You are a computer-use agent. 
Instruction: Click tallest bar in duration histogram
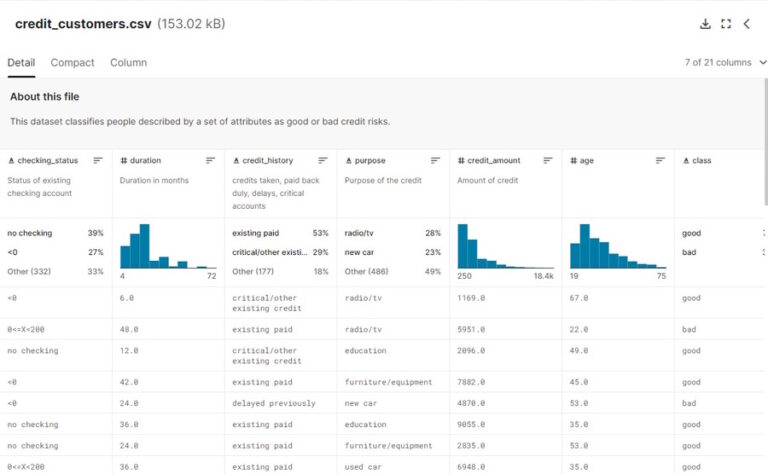(x=145, y=246)
